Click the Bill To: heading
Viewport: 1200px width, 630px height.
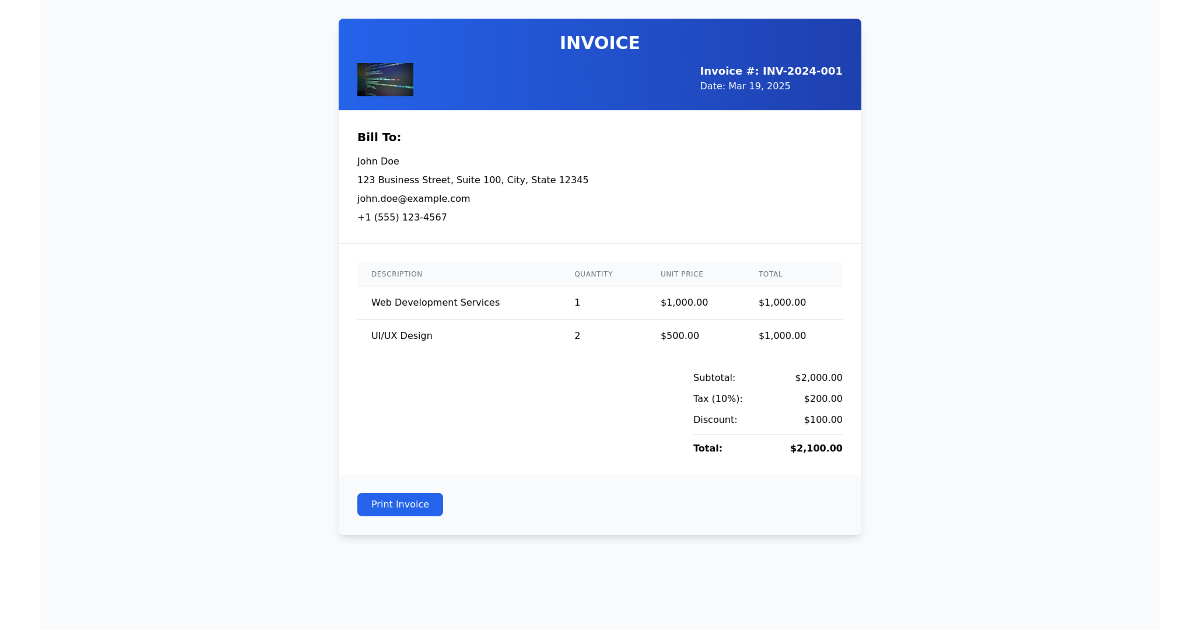[x=378, y=137]
